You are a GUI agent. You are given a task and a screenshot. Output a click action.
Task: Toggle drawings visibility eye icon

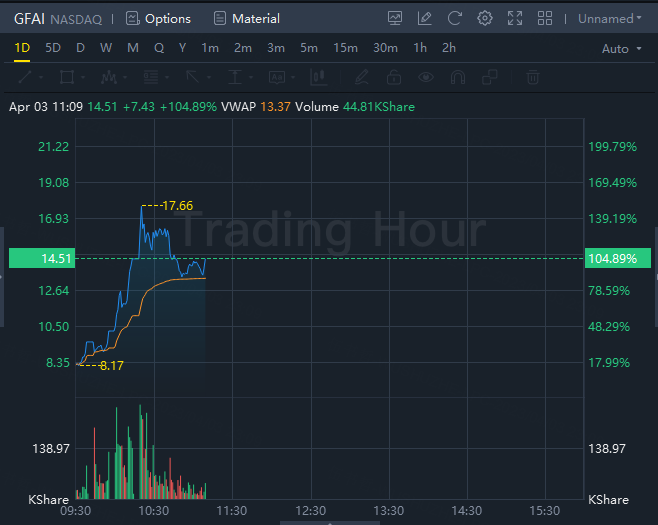point(426,77)
